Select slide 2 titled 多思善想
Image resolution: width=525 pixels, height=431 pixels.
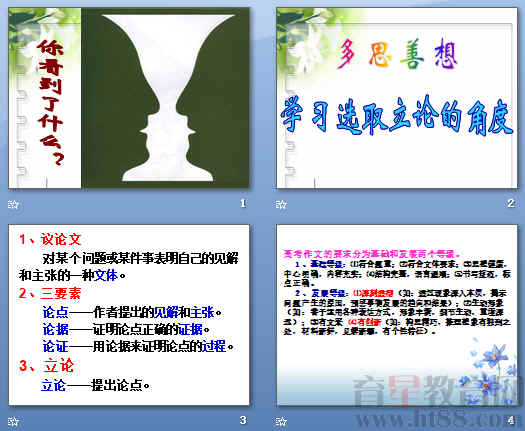[x=397, y=98]
